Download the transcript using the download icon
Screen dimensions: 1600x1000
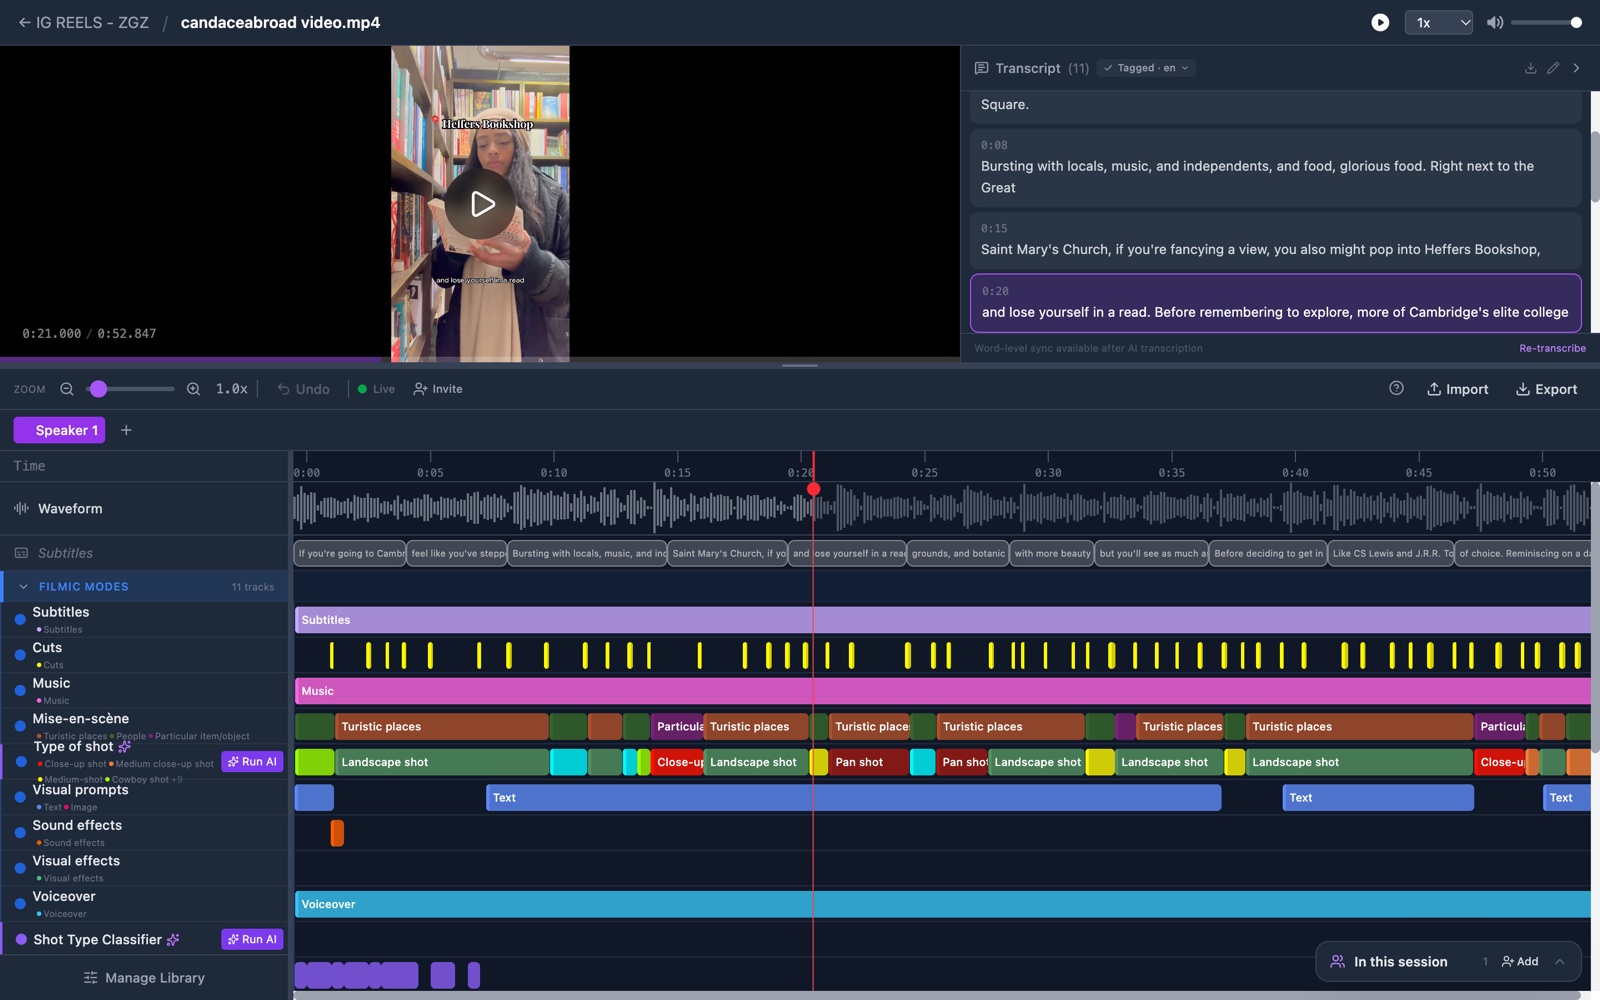coord(1530,68)
